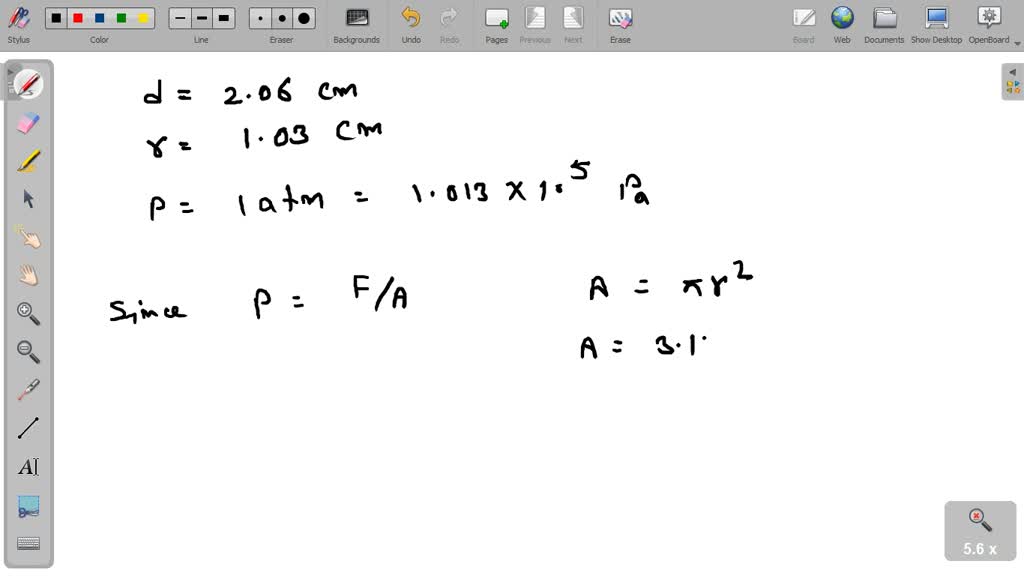Screen dimensions: 1024x576
Task: Choose the selection arrow tool
Action: coord(28,199)
